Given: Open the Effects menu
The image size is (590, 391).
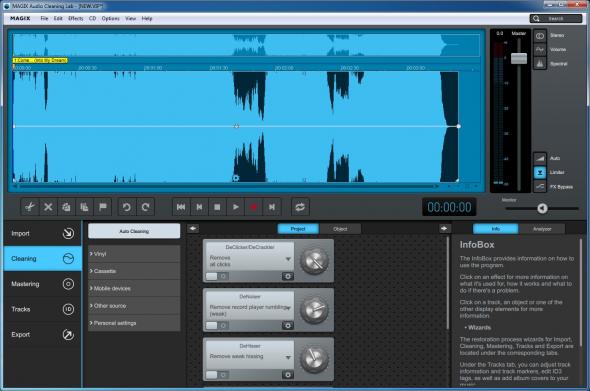Looking at the screenshot, I should tap(76, 18).
